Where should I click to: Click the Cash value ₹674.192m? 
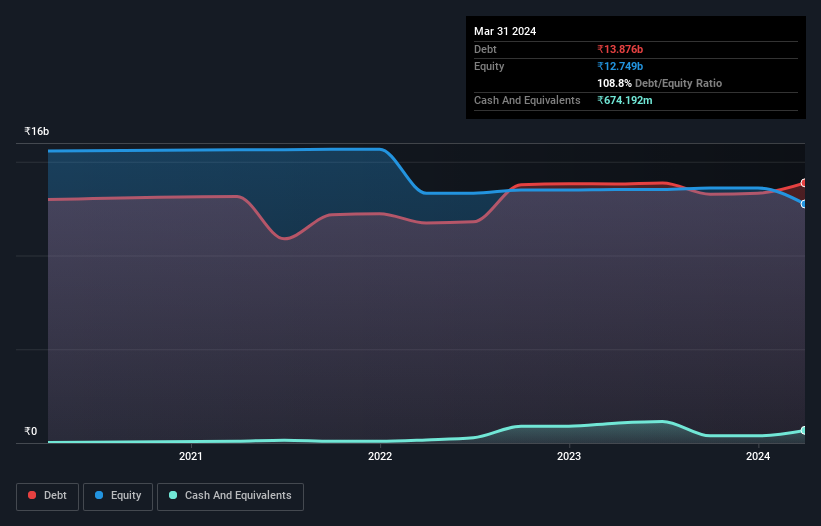pyautogui.click(x=625, y=100)
